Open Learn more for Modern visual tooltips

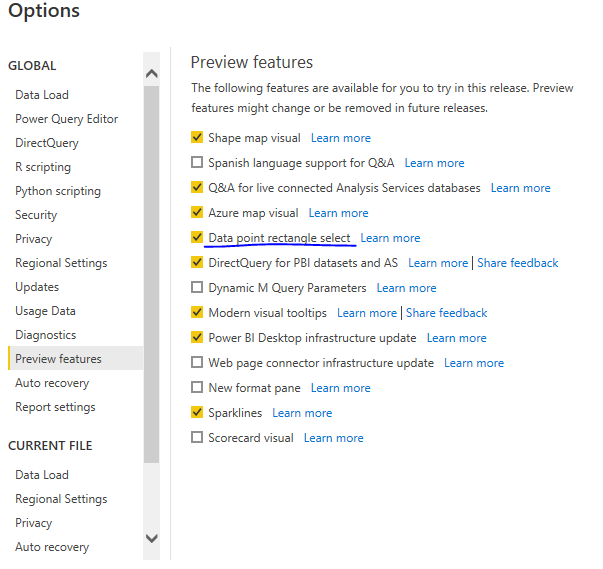(367, 313)
